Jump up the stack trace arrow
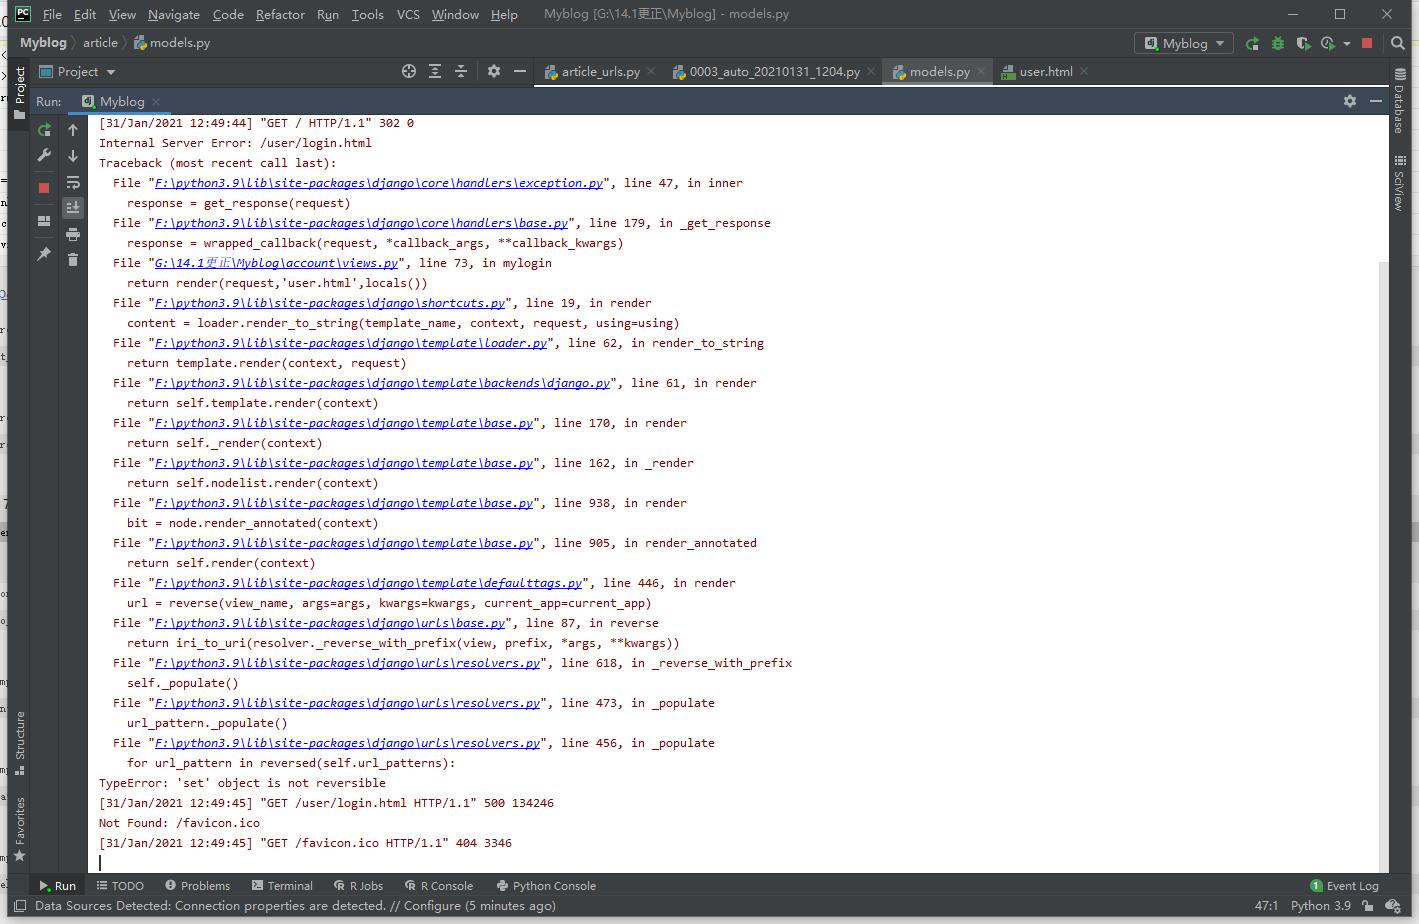This screenshot has width=1419, height=924. point(73,130)
